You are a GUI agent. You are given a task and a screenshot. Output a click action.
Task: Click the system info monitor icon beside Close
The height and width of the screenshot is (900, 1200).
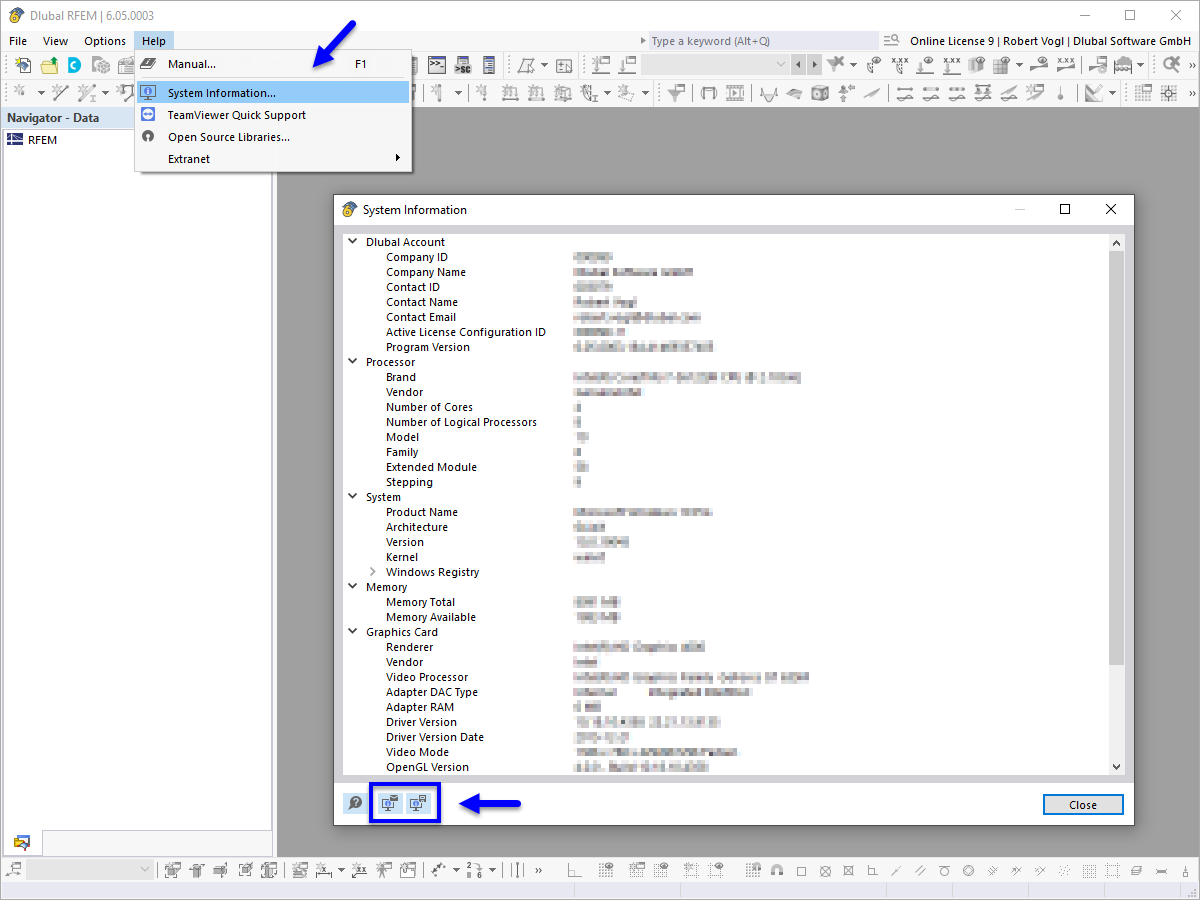point(420,803)
